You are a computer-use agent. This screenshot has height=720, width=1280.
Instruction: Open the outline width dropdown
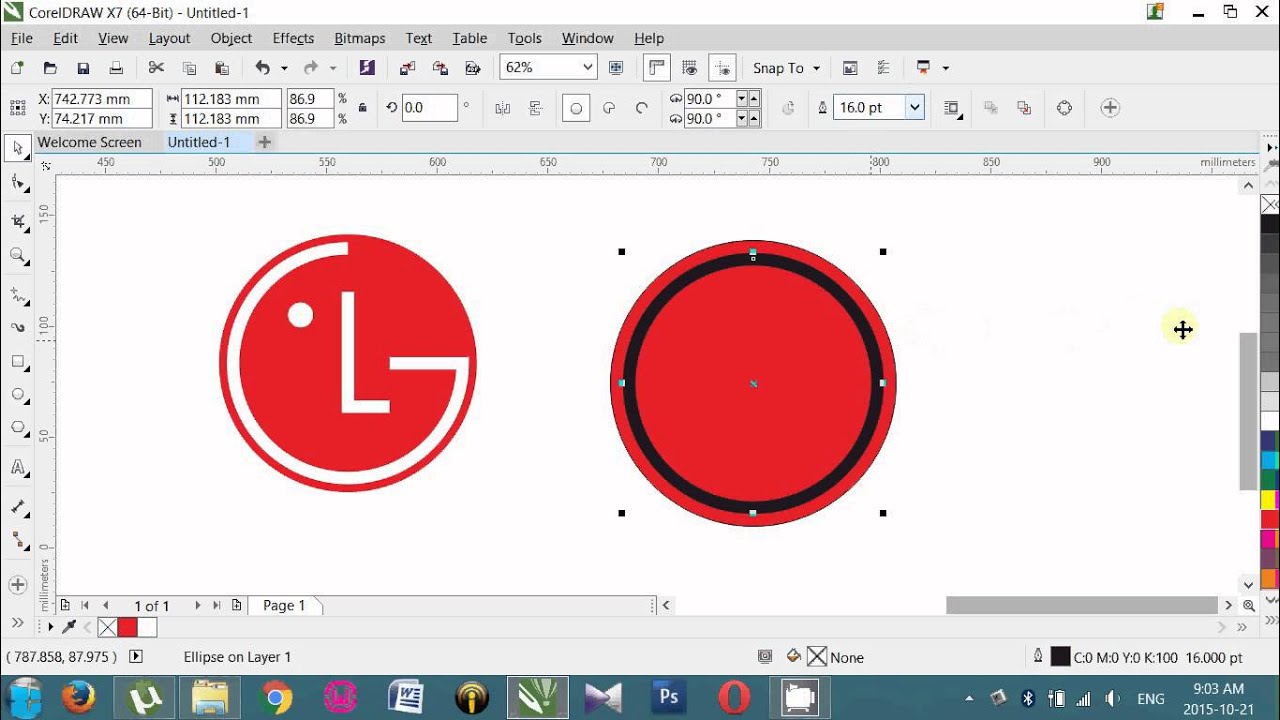[914, 108]
